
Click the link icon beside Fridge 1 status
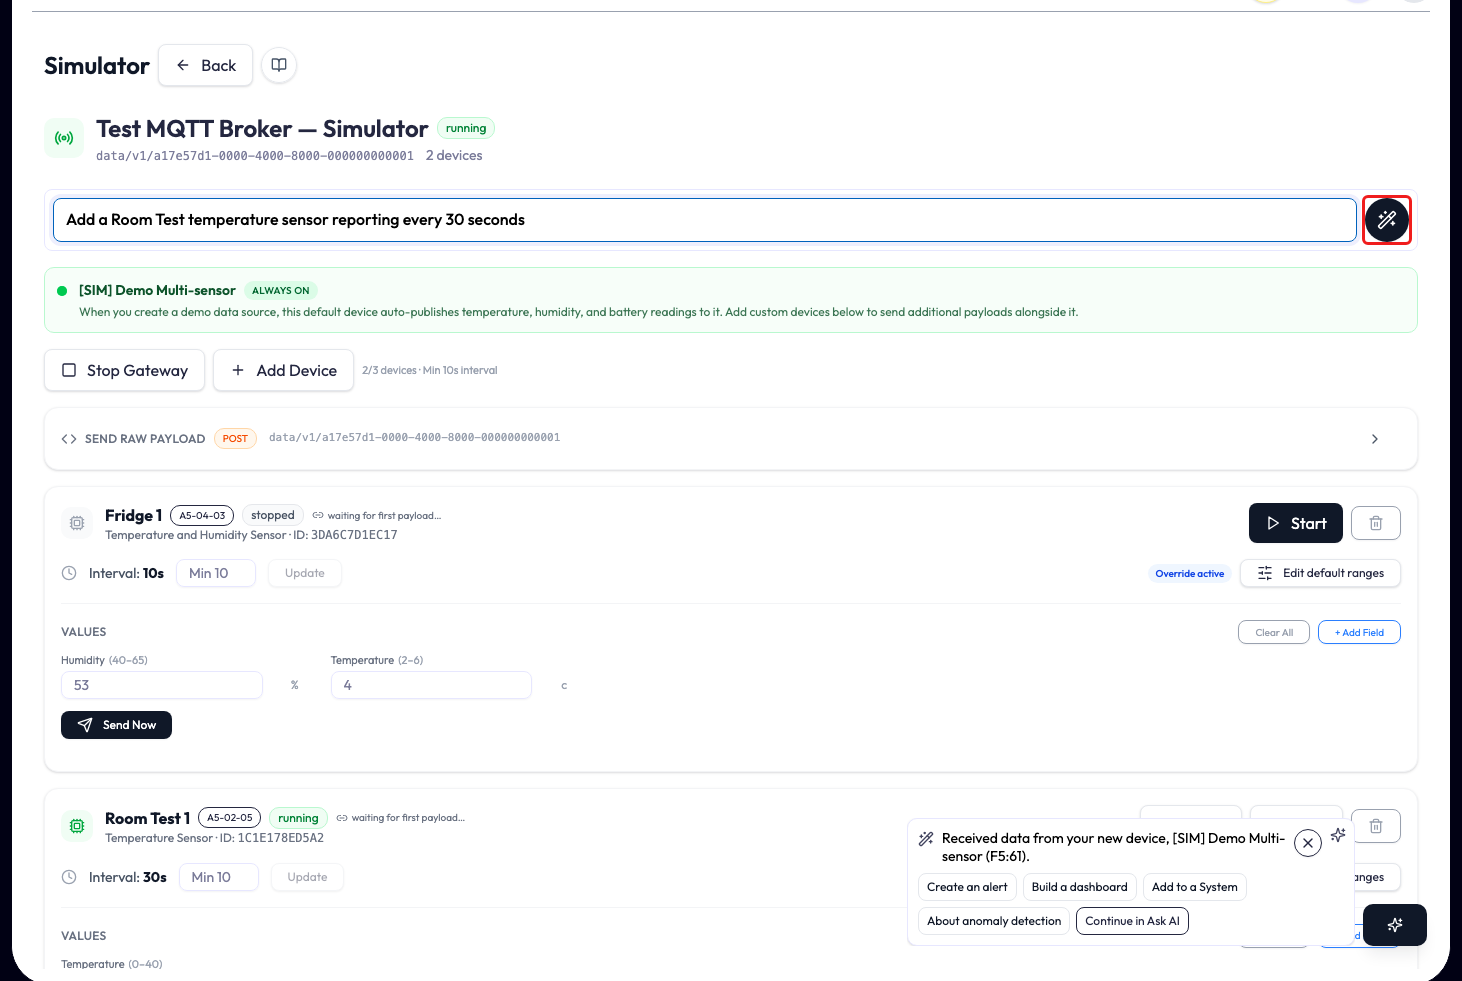pos(318,516)
